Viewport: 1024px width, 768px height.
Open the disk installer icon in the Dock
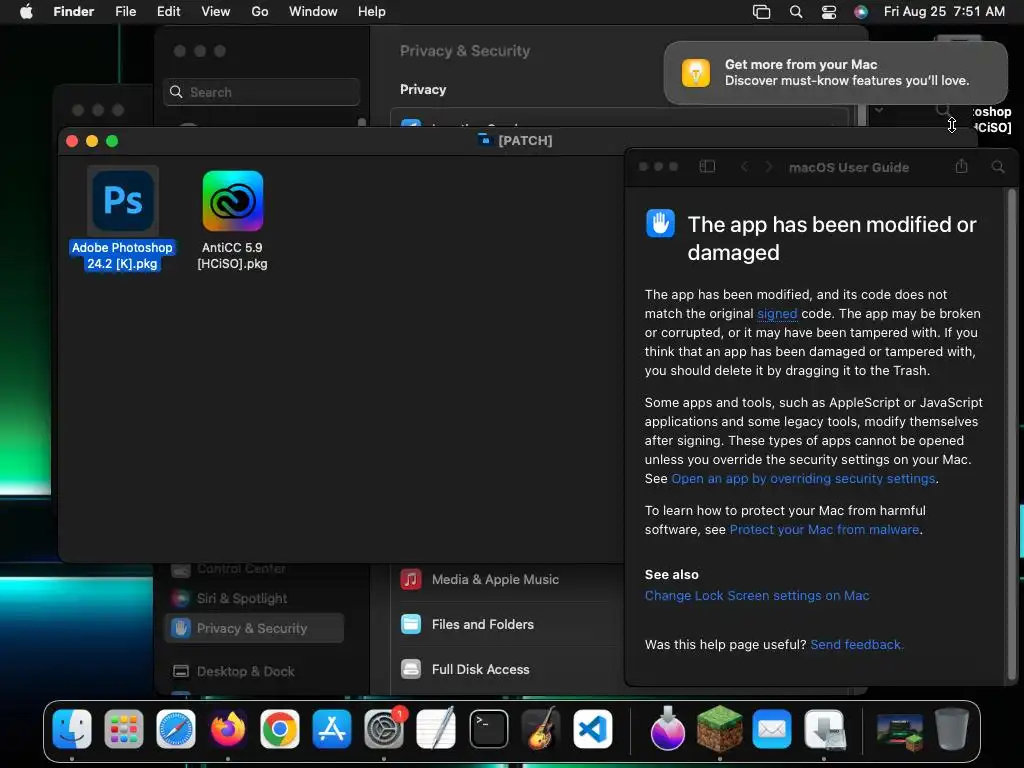click(x=824, y=729)
